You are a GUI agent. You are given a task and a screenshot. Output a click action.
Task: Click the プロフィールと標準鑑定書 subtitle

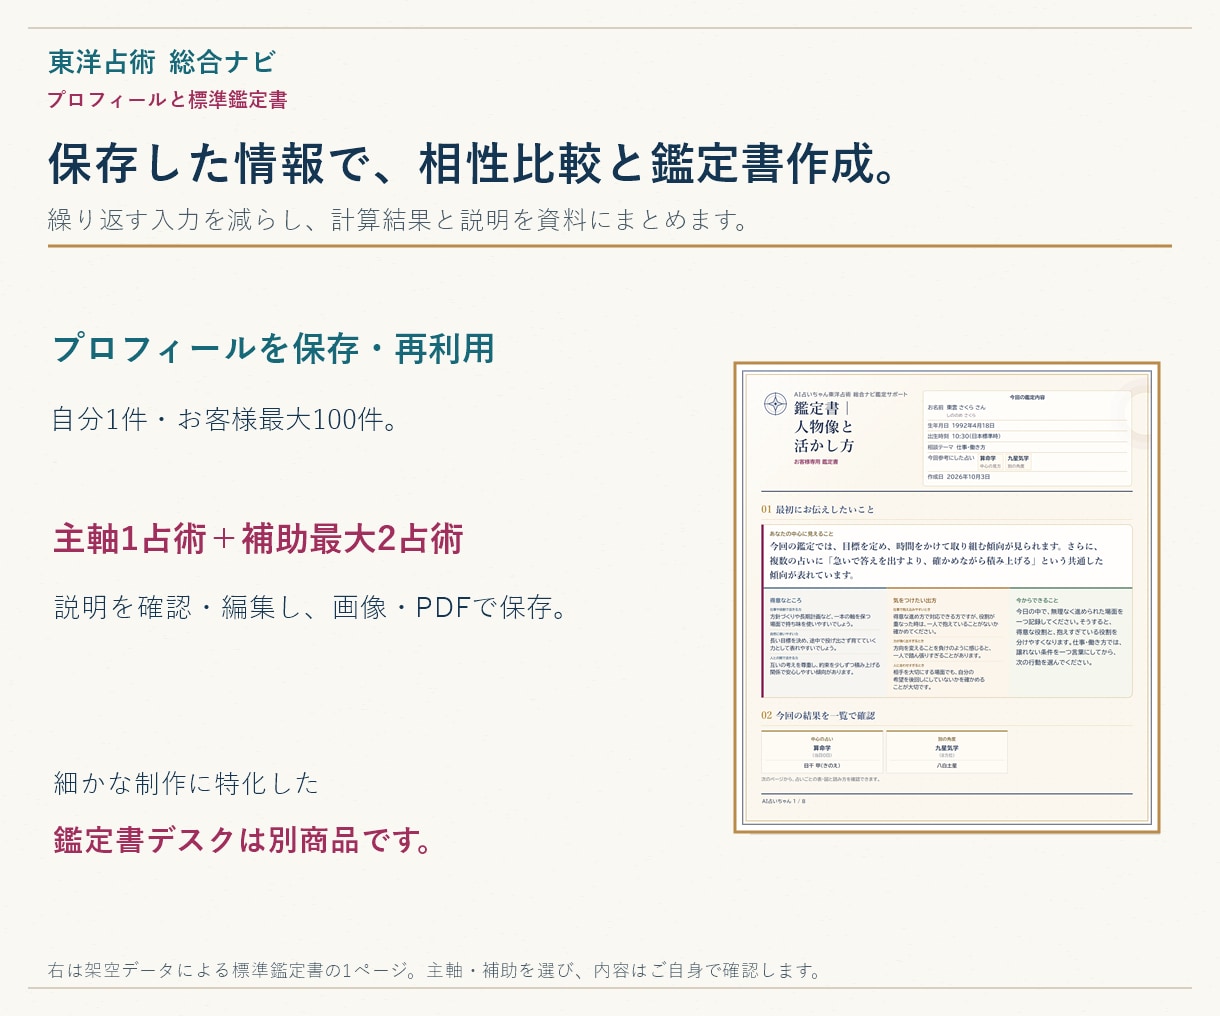167,100
